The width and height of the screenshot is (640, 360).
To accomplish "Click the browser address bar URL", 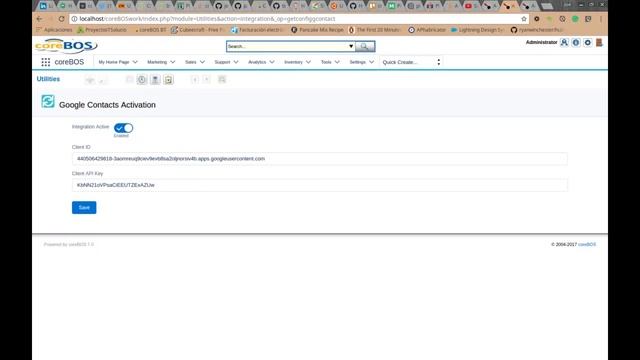I will pyautogui.click(x=207, y=19).
